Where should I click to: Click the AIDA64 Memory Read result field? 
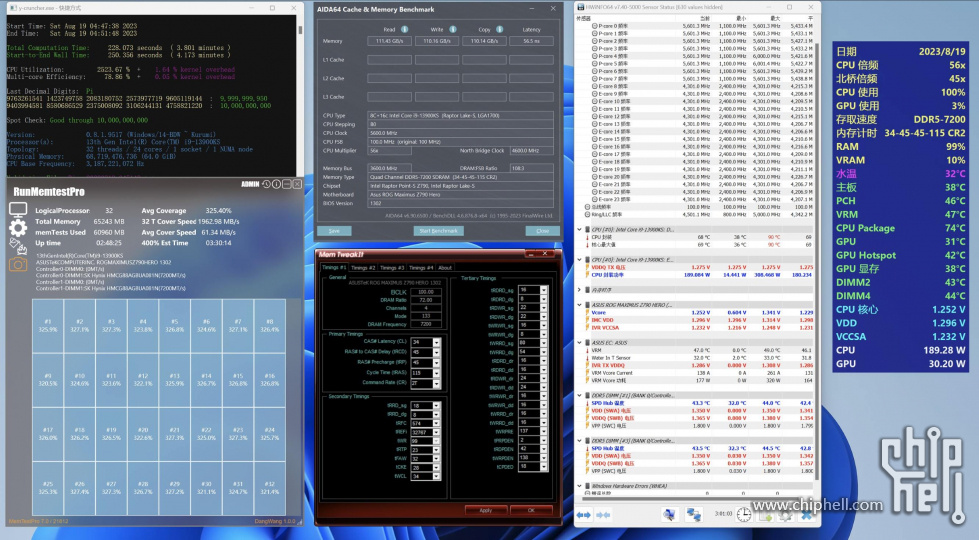pyautogui.click(x=389, y=41)
